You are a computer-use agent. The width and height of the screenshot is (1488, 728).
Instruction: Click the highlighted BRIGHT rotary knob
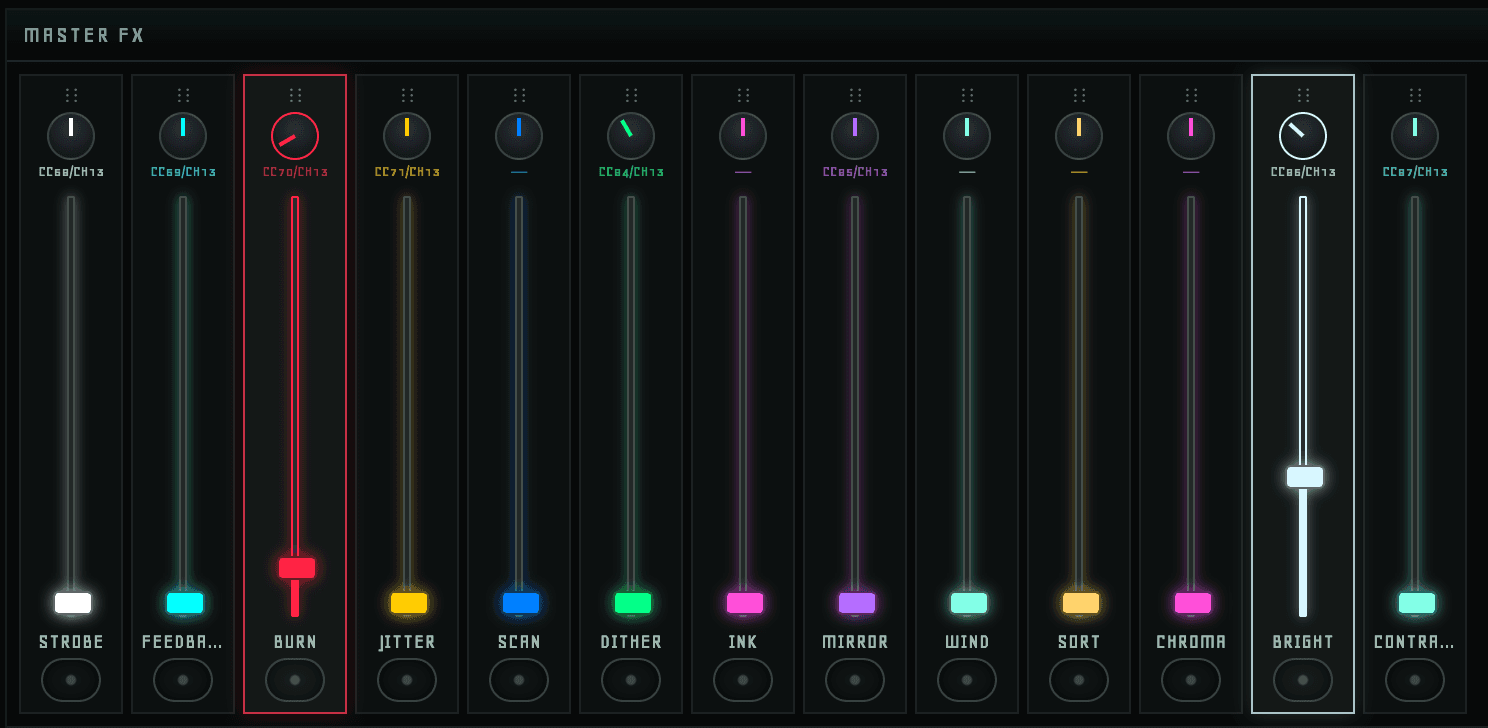pyautogui.click(x=1303, y=136)
